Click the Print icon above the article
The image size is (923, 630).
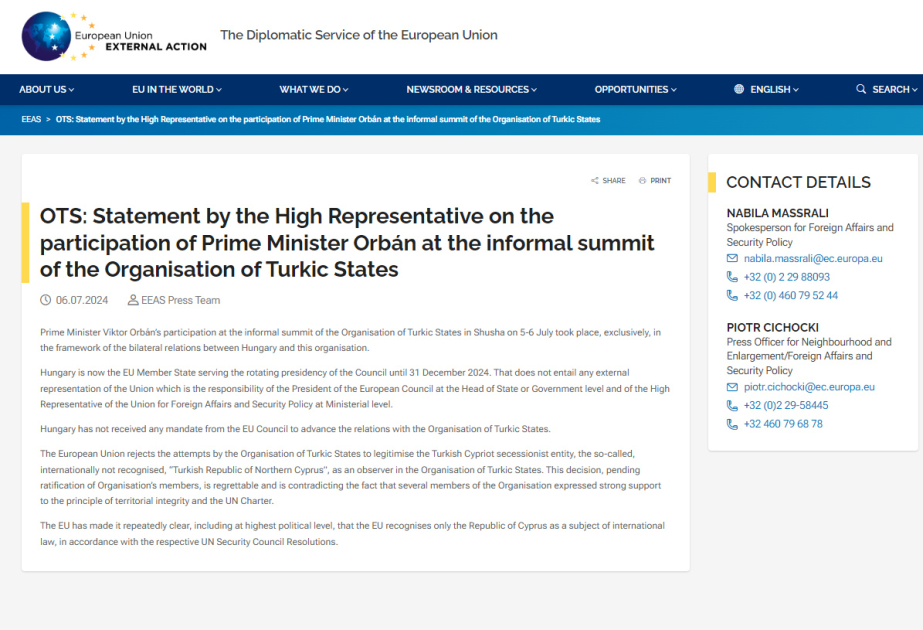coord(642,181)
